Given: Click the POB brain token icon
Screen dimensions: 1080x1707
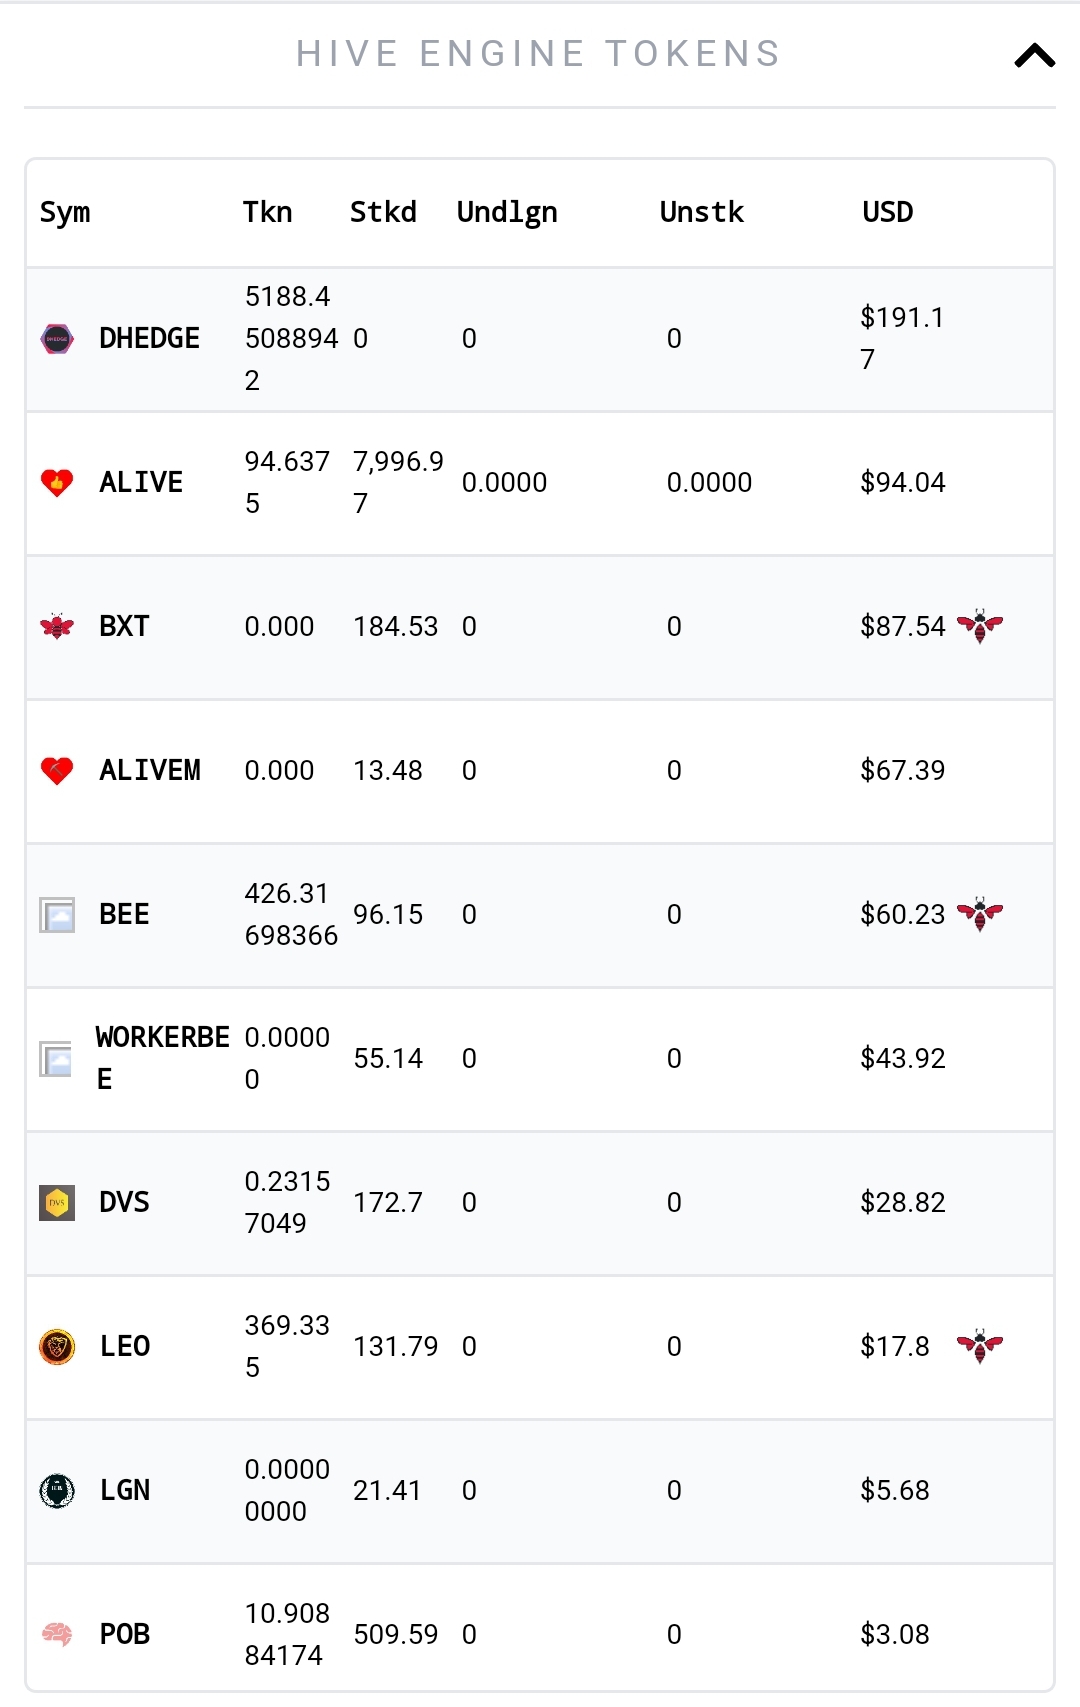Looking at the screenshot, I should [57, 1635].
